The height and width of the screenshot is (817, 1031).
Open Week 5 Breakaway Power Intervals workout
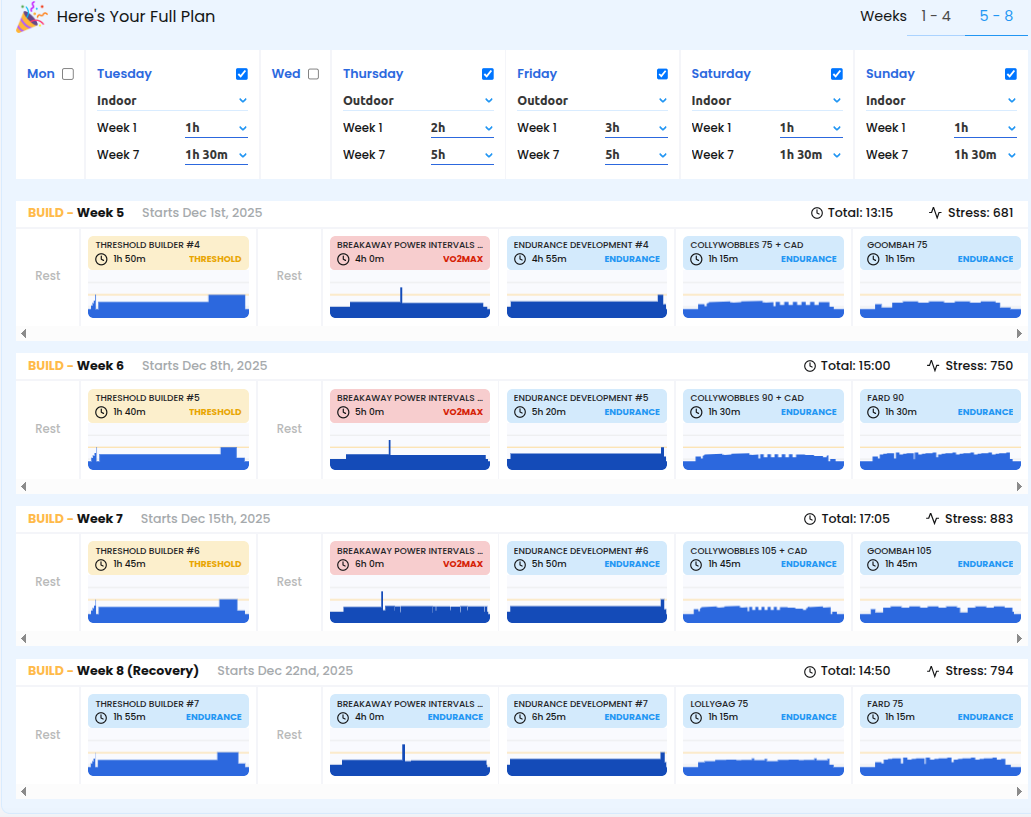click(x=409, y=252)
